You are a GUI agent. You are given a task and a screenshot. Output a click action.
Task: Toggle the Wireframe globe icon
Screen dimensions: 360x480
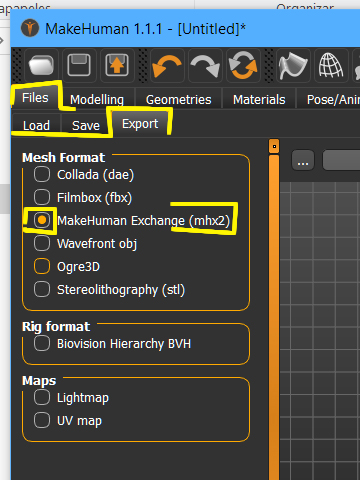click(331, 65)
